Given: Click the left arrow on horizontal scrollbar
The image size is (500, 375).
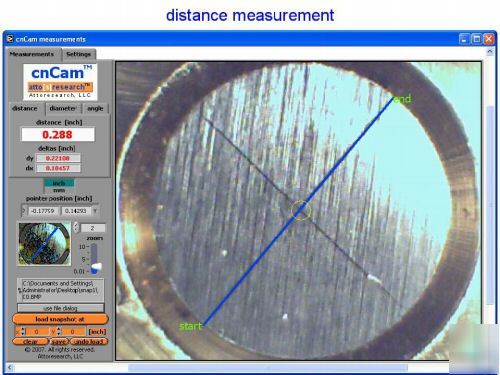Looking at the screenshot, I should pos(10,367).
